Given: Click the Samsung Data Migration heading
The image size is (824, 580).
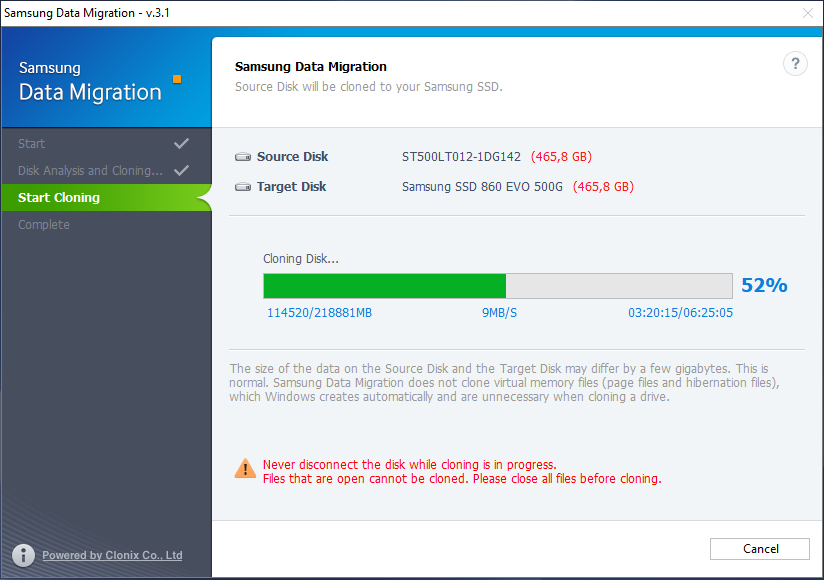Looking at the screenshot, I should (x=311, y=67).
